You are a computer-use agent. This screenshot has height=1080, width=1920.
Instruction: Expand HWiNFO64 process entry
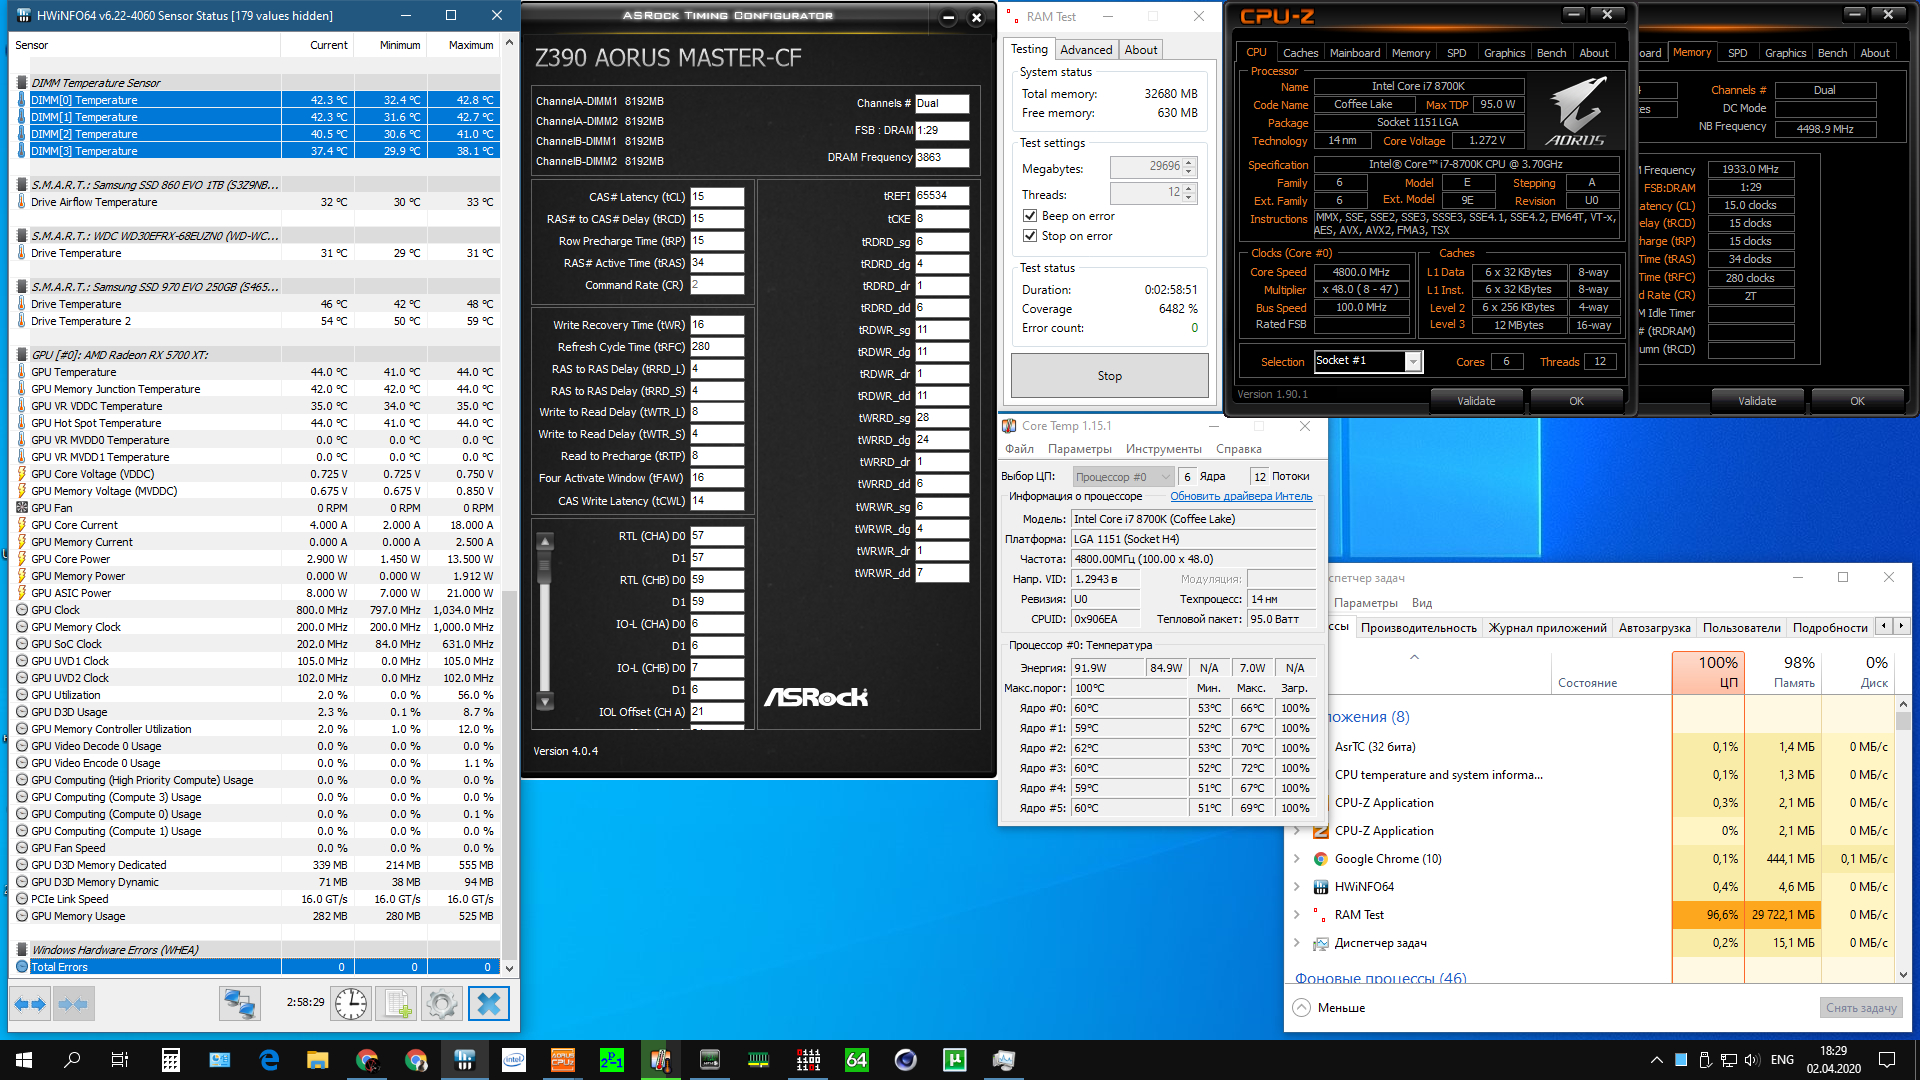pyautogui.click(x=1297, y=887)
